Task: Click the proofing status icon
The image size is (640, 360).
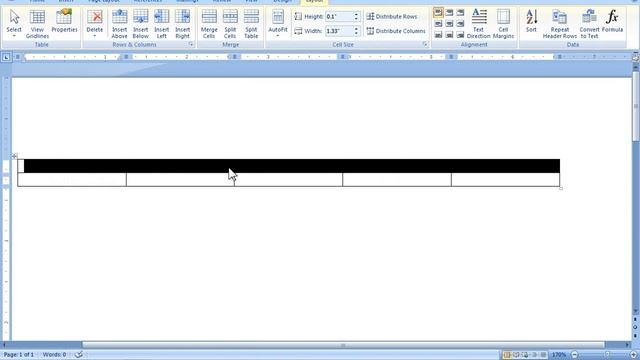Action: click(x=79, y=355)
